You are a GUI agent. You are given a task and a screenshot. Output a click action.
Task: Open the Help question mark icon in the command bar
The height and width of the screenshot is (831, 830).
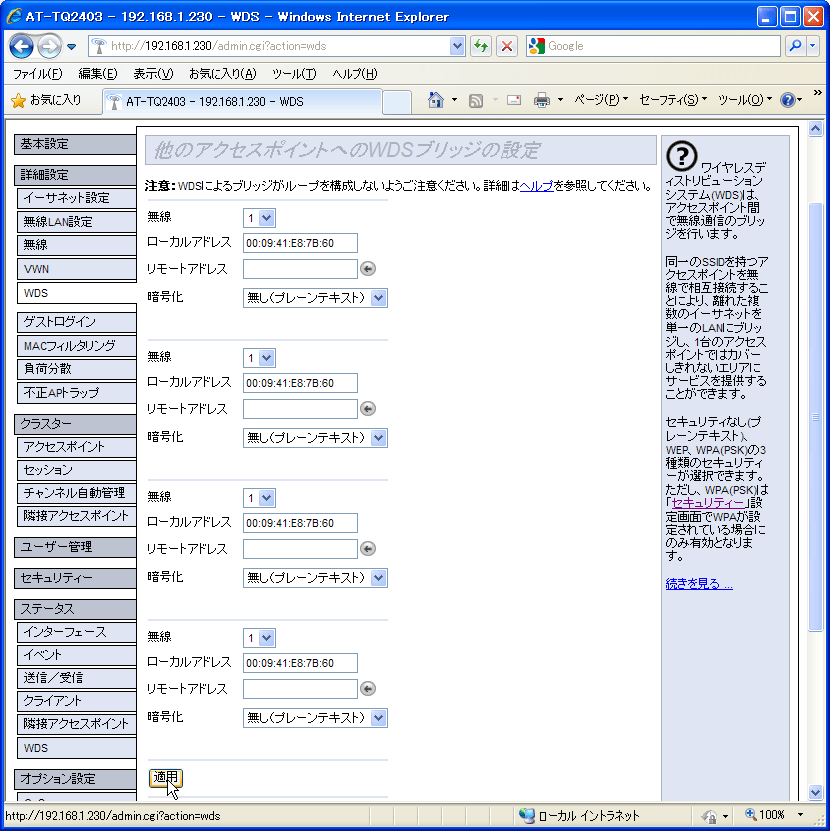point(788,100)
